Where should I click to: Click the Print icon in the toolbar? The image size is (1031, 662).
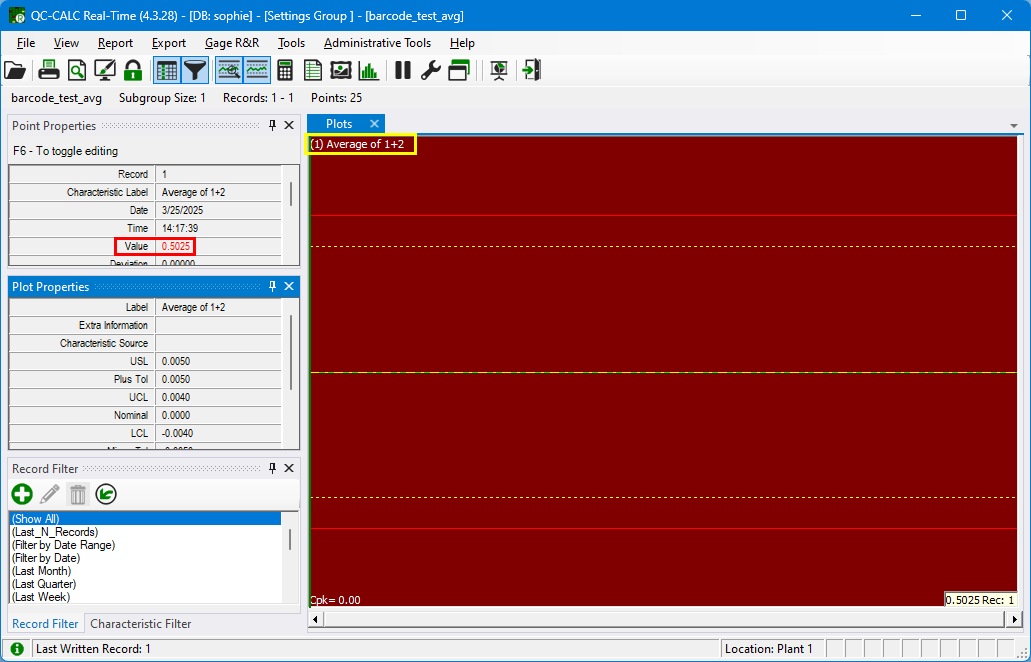tap(49, 70)
